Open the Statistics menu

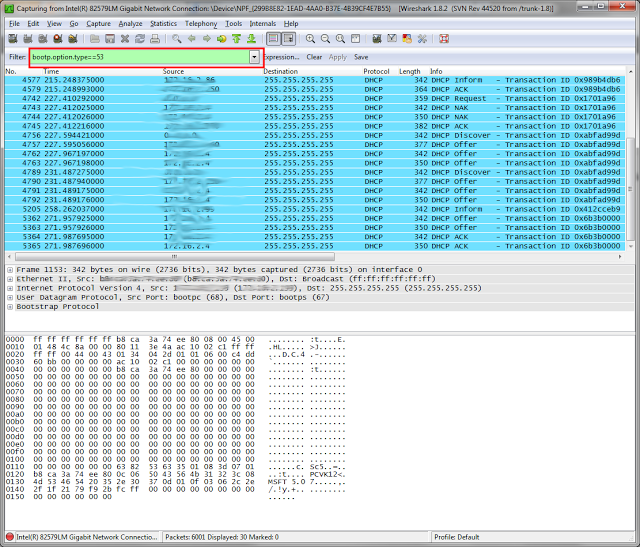(x=163, y=22)
